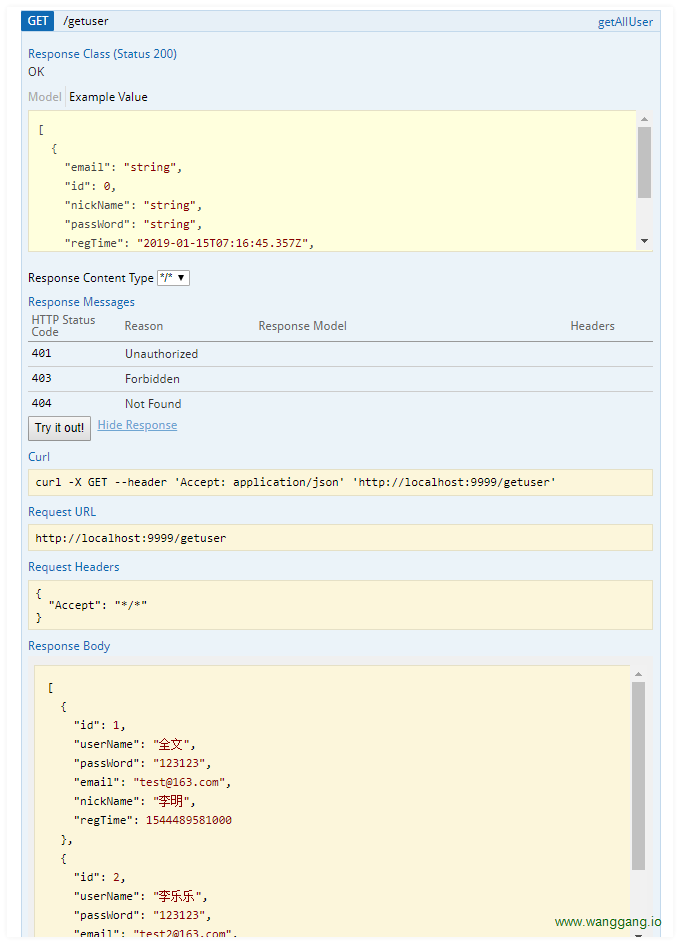Open the getAllUser operation link
This screenshot has width=680, height=944.
click(x=625, y=21)
